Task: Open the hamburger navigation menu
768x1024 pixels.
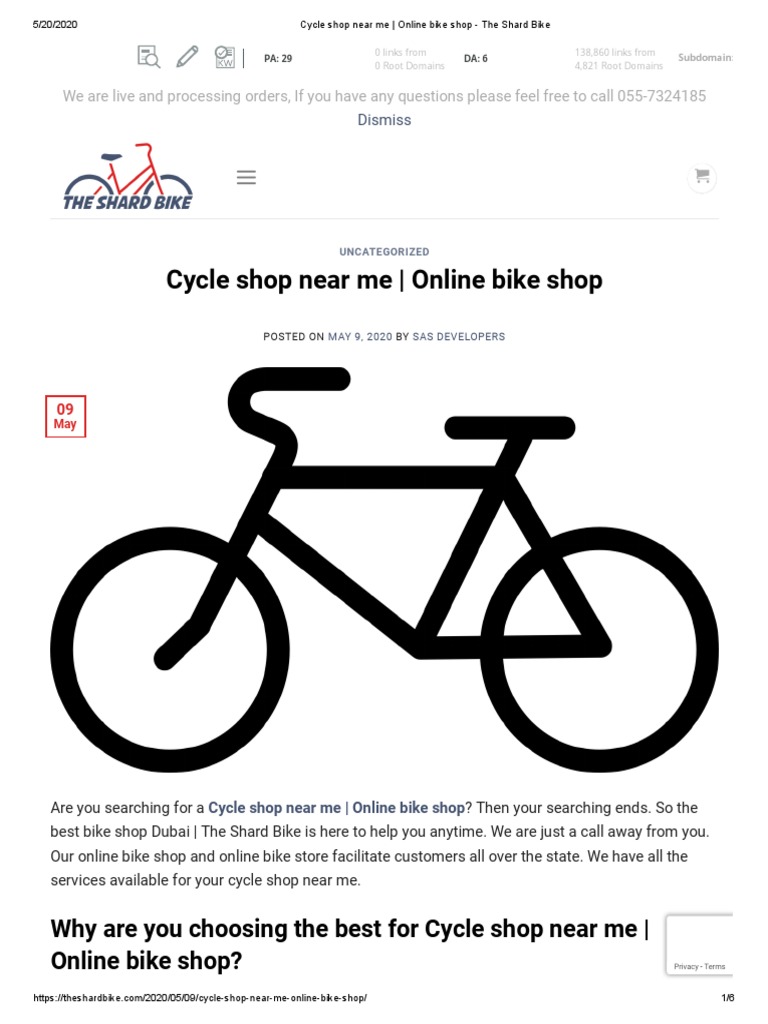Action: click(246, 177)
